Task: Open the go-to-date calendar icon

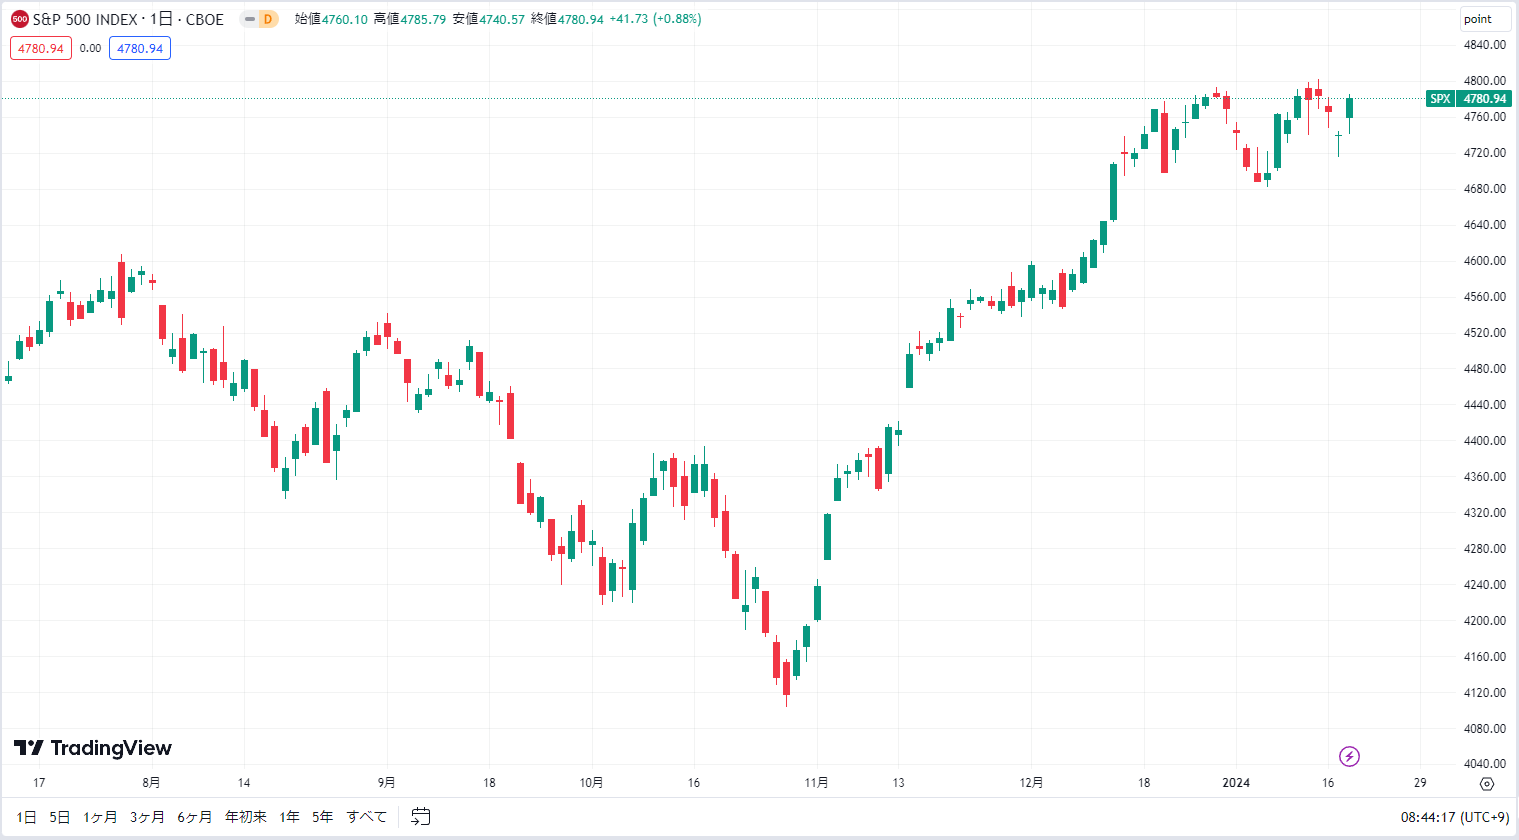Action: [421, 817]
